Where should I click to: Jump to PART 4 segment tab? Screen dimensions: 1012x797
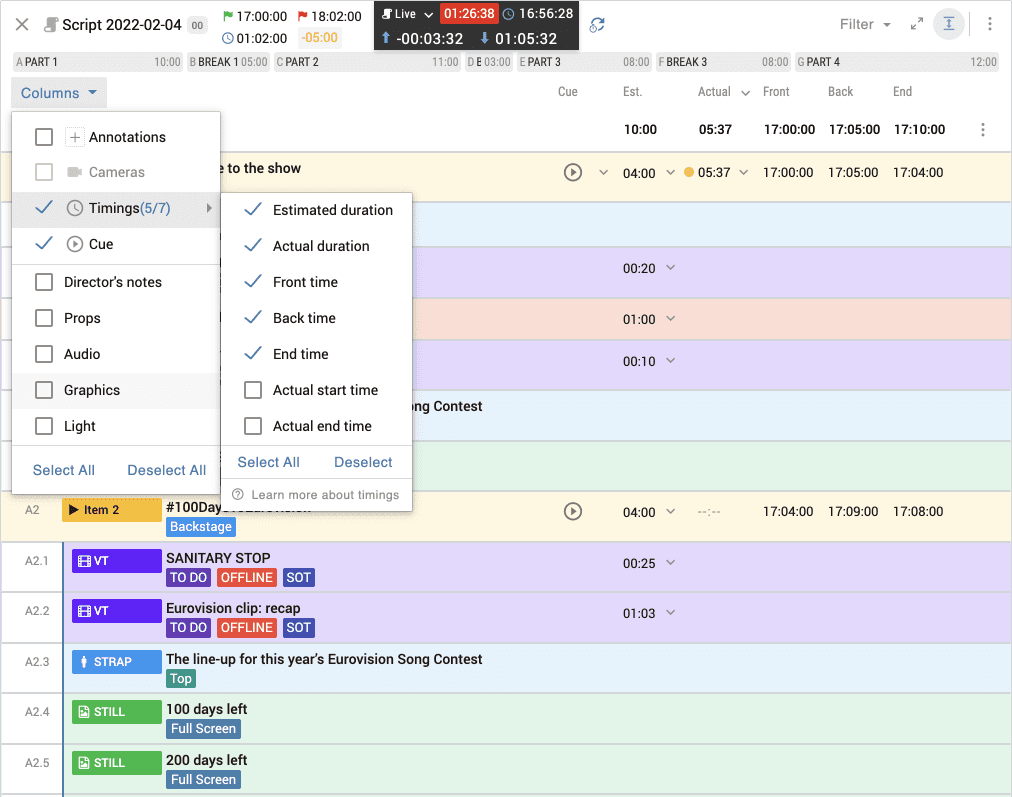[897, 62]
